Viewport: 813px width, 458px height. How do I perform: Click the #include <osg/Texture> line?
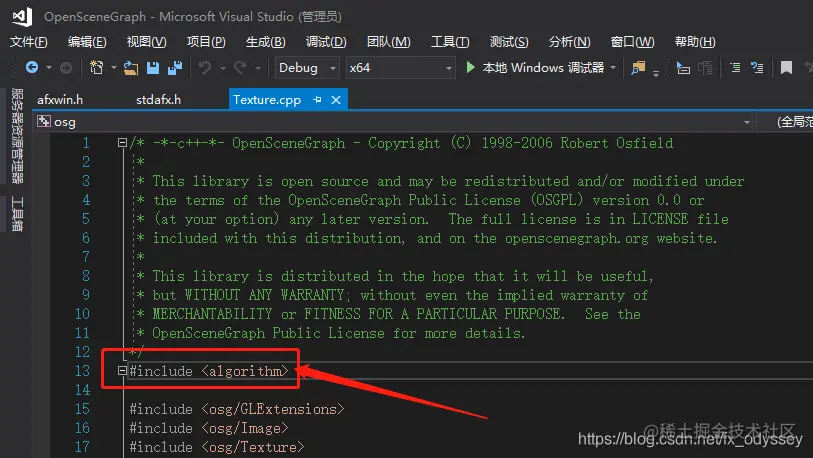217,447
